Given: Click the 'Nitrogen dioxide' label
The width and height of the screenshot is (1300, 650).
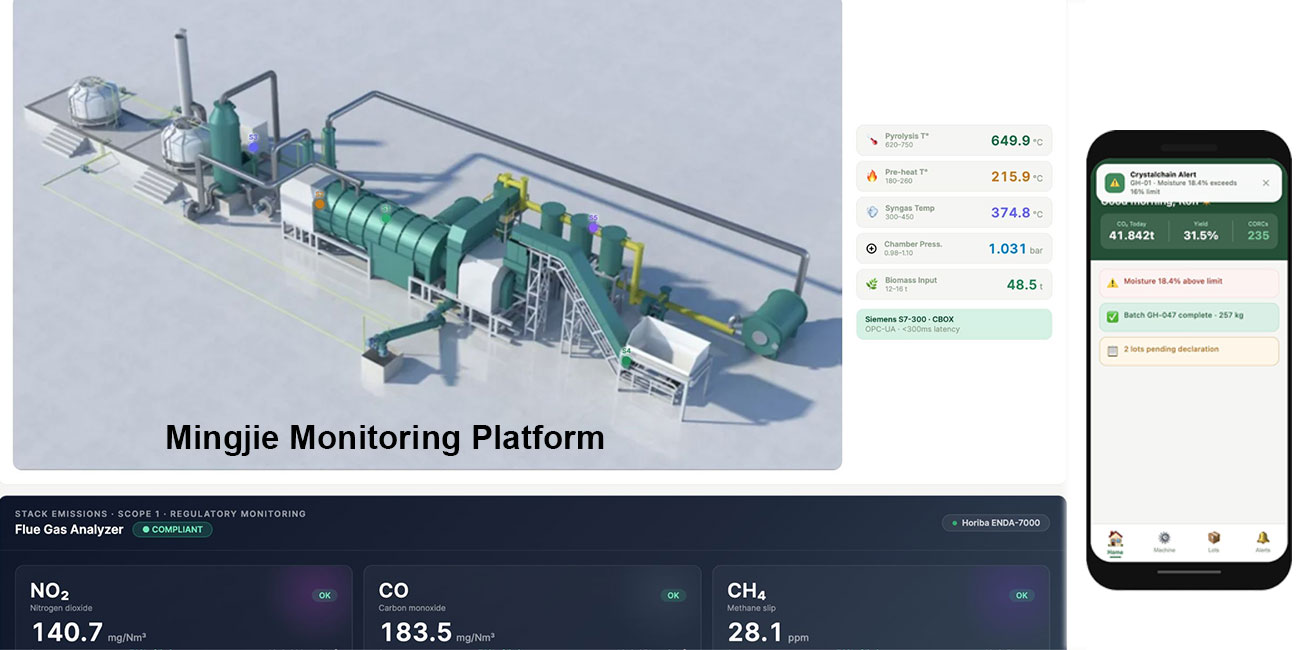Looking at the screenshot, I should pyautogui.click(x=61, y=608).
